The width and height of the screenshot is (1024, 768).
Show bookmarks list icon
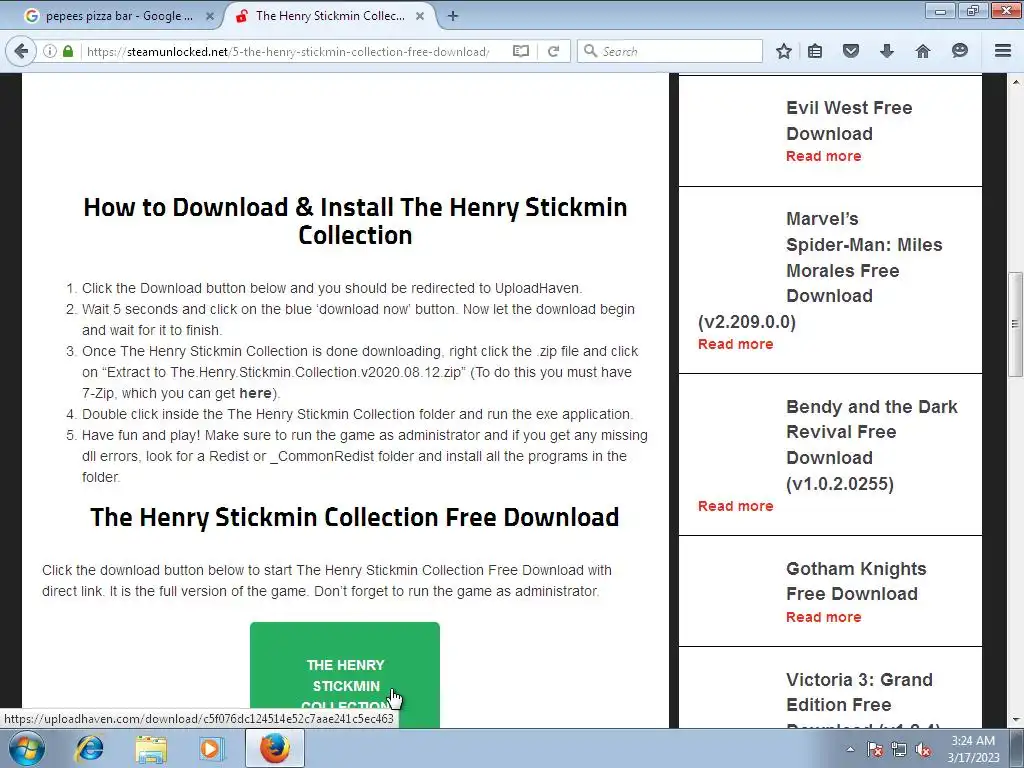(x=815, y=51)
